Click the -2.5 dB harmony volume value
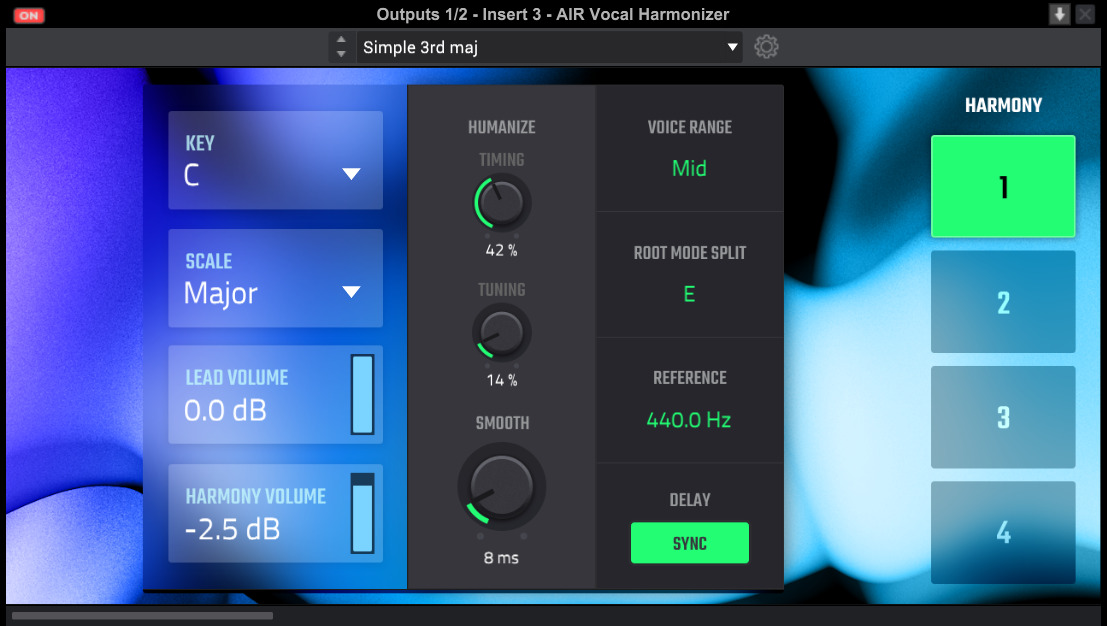1107x626 pixels. pyautogui.click(x=232, y=529)
